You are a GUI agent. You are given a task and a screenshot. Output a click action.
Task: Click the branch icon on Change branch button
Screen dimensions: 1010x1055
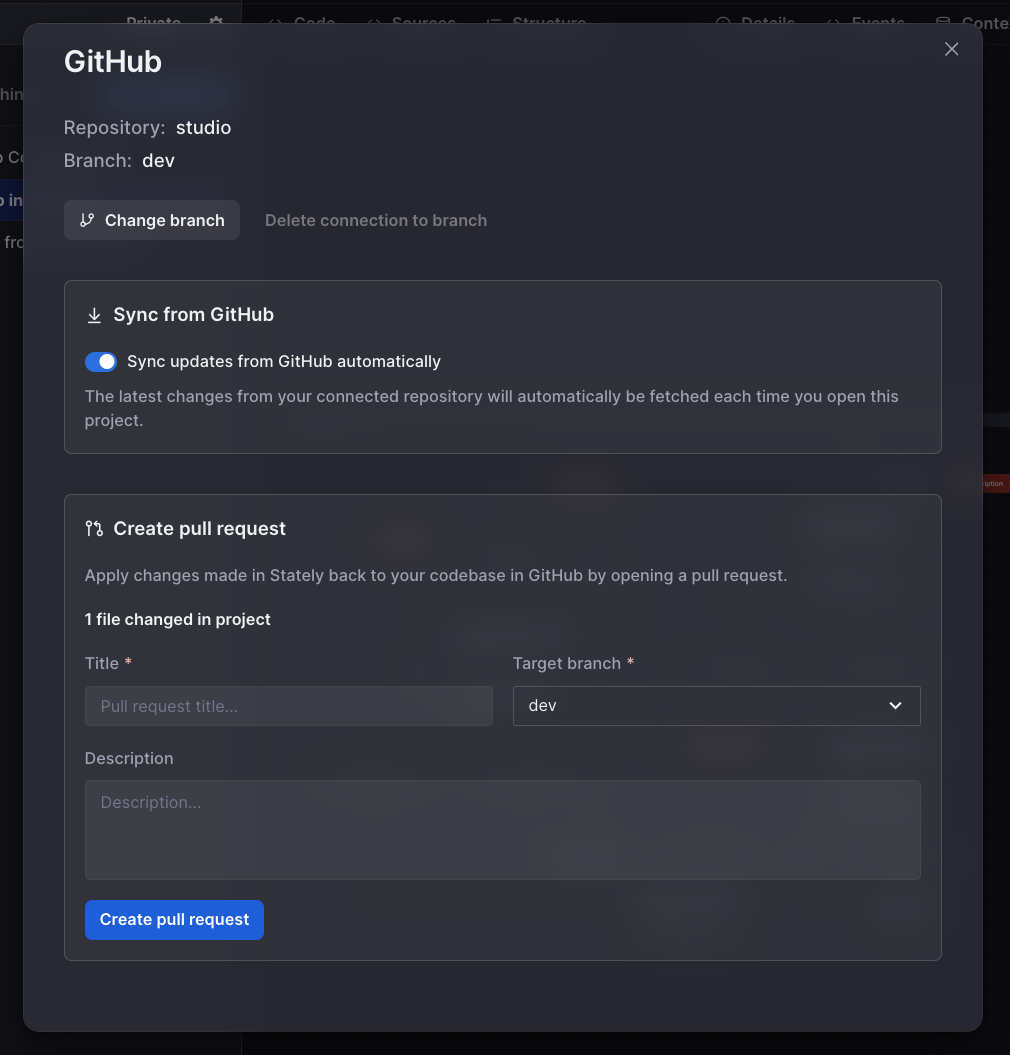88,220
